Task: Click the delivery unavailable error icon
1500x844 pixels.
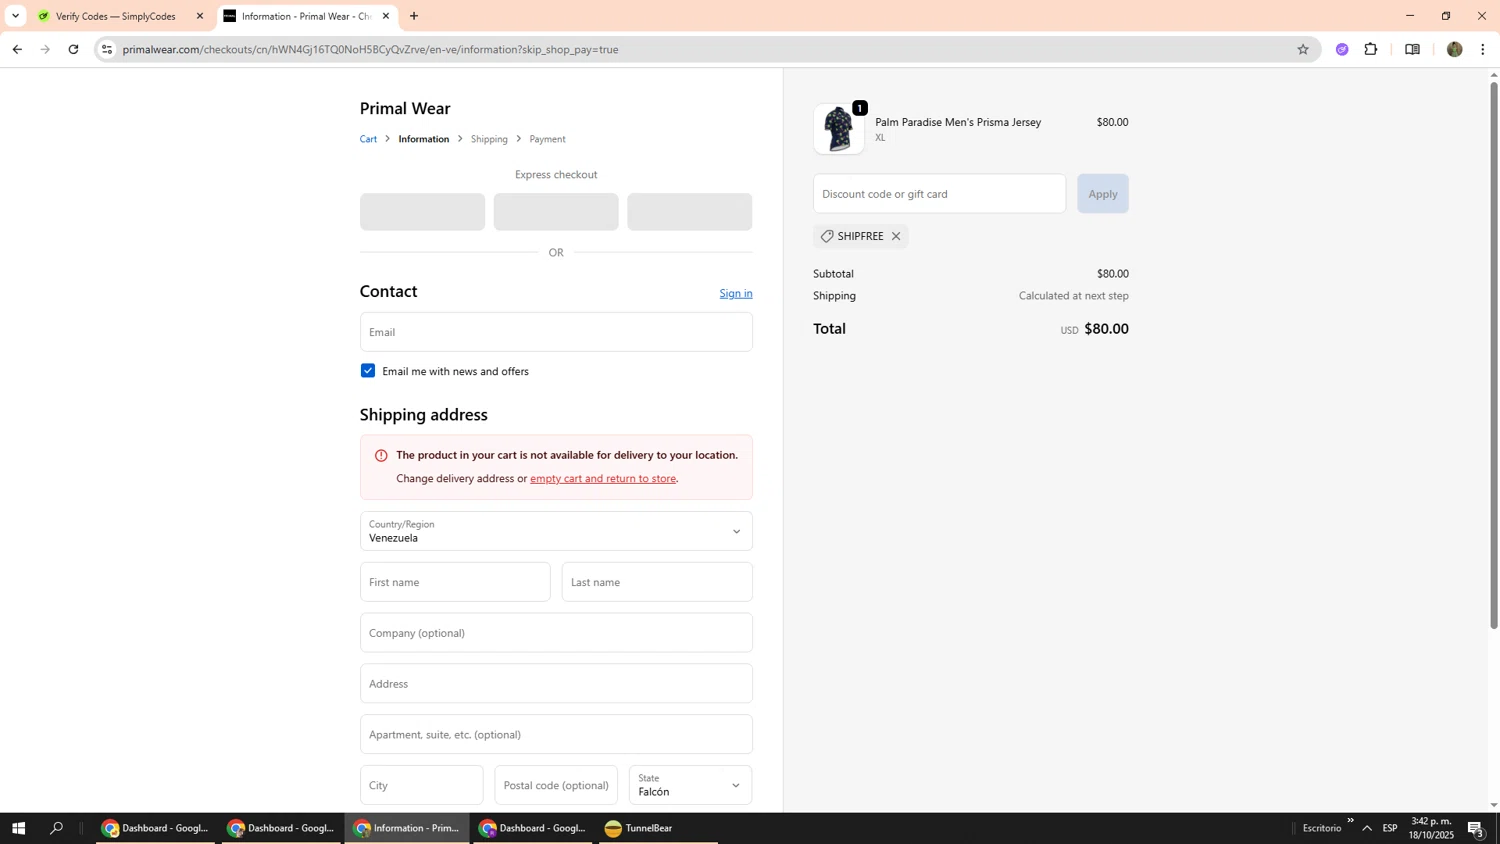Action: [x=381, y=456]
